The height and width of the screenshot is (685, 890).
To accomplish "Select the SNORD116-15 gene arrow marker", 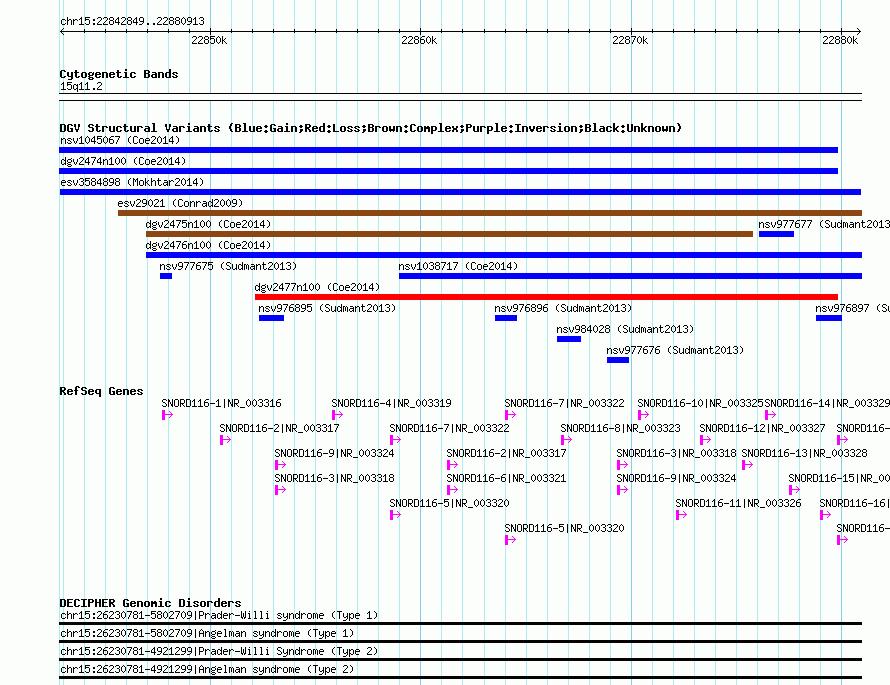I will coord(795,490).
